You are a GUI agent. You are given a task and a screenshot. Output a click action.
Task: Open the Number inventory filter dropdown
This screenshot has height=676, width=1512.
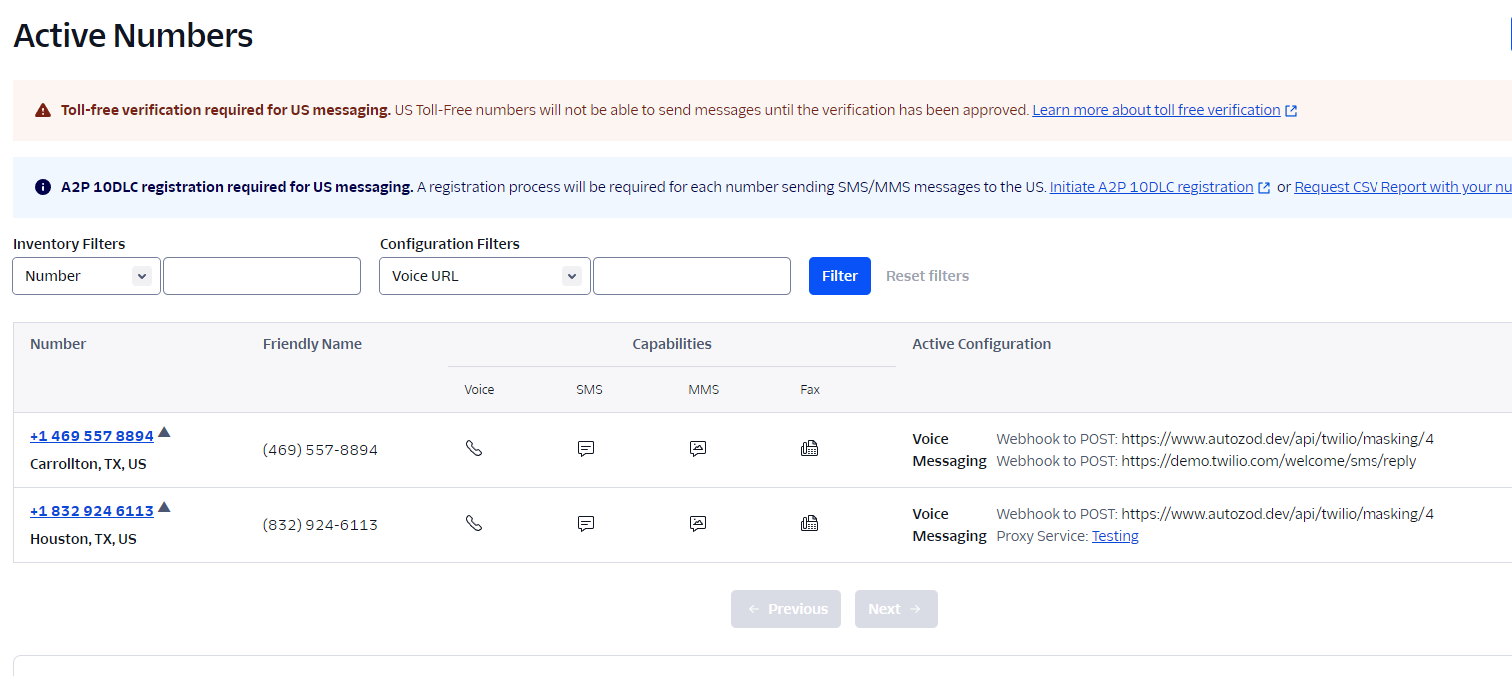click(86, 276)
